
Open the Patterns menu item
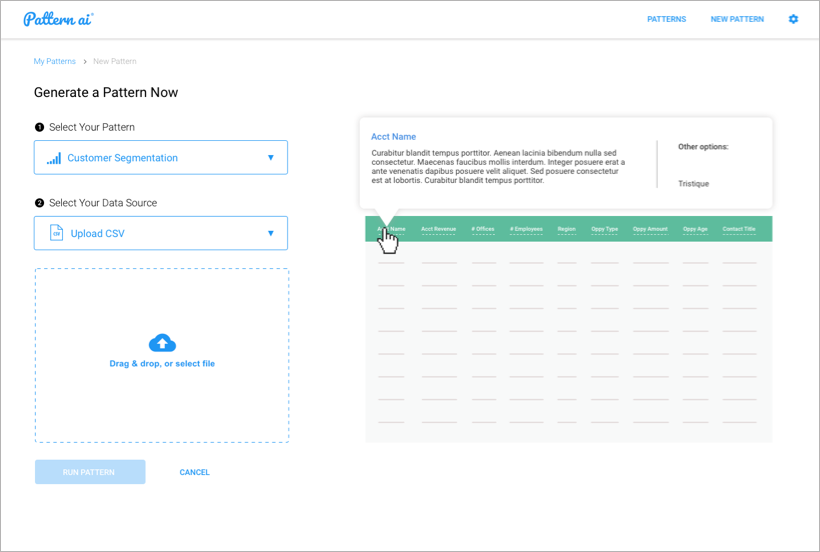[666, 19]
